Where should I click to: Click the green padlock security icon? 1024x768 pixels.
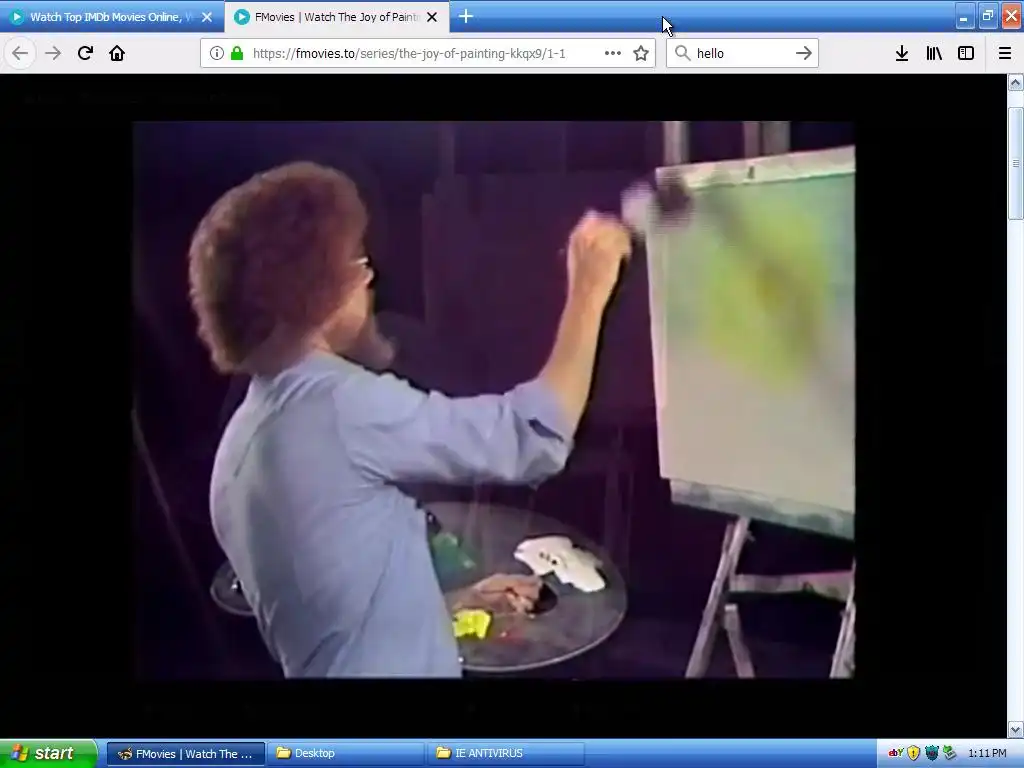click(237, 54)
